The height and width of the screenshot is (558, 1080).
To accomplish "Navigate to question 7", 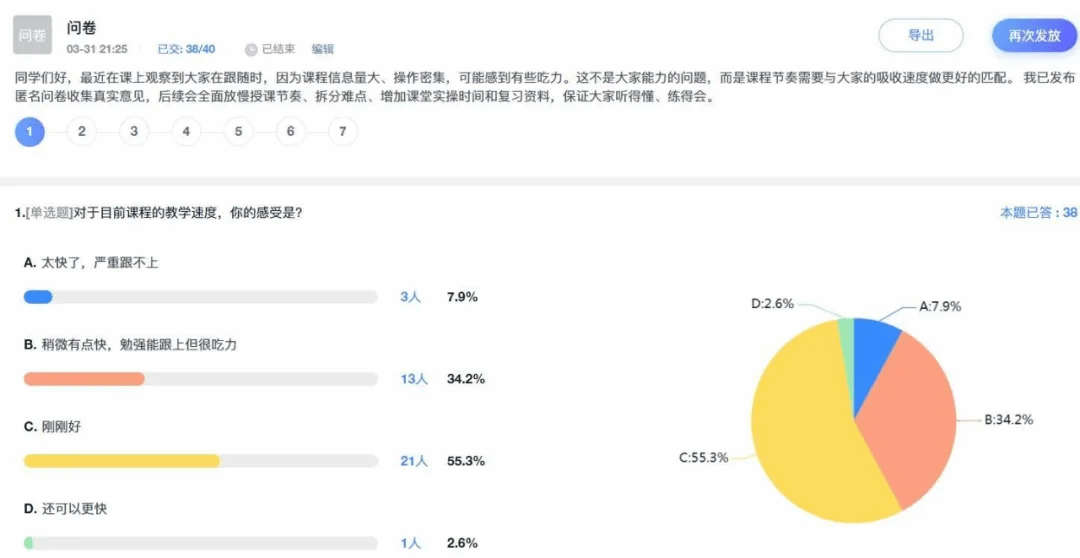I will click(x=343, y=132).
